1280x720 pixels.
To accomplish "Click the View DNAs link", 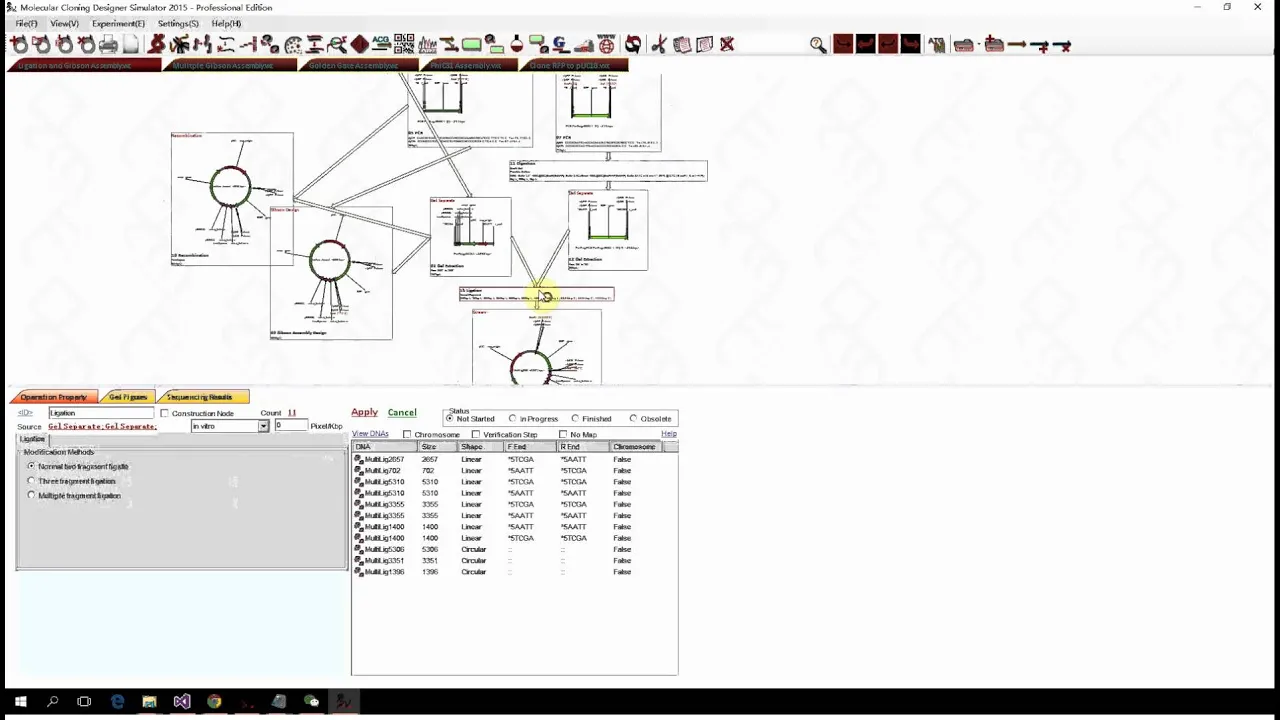I will [370, 434].
